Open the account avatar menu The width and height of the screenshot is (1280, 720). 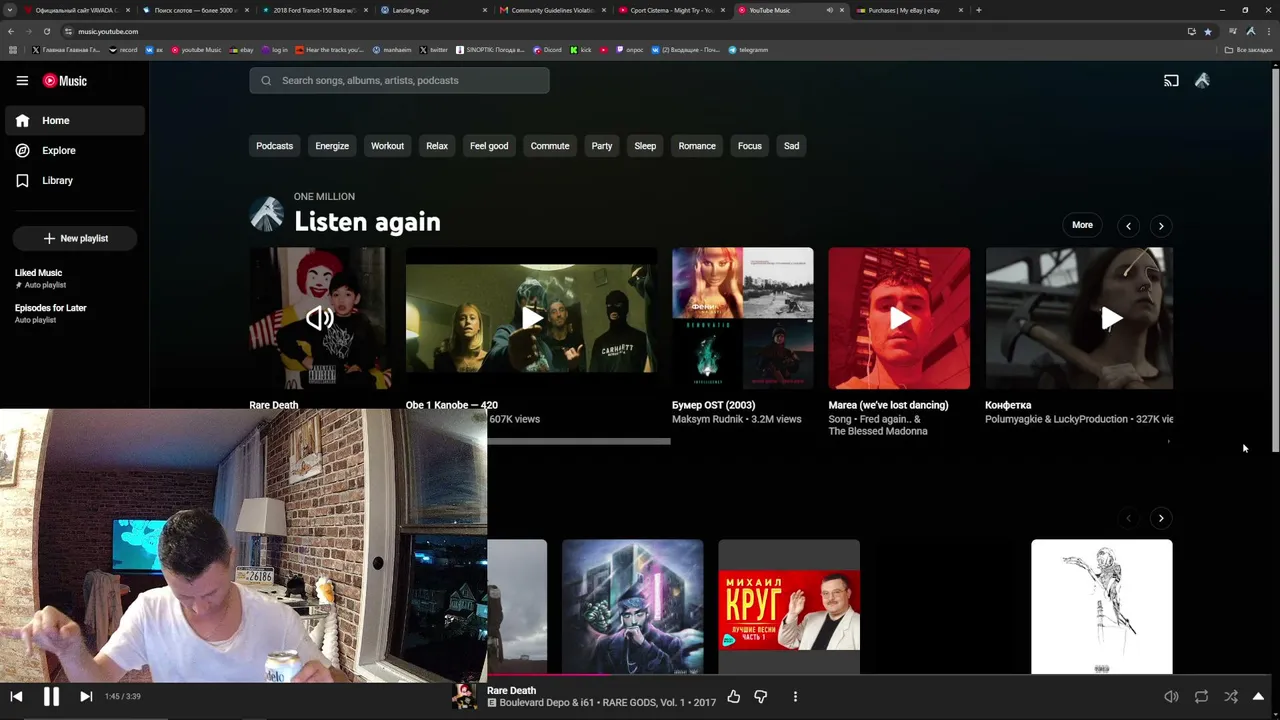[x=1202, y=81]
